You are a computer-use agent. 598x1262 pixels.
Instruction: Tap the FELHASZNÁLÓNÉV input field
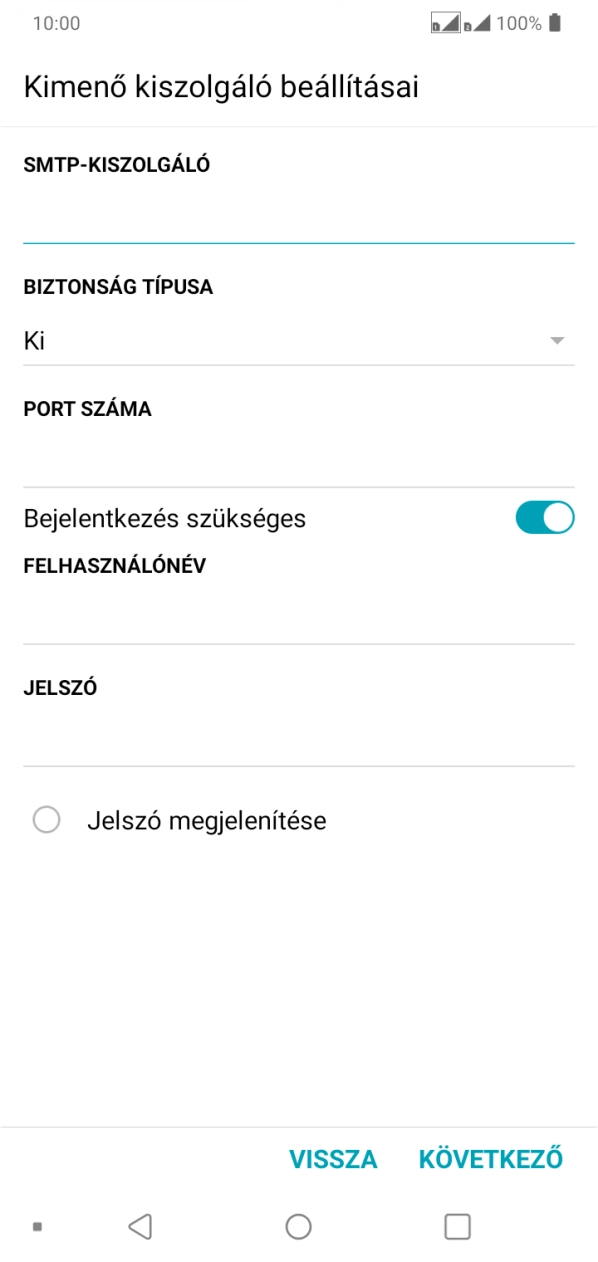coord(299,610)
